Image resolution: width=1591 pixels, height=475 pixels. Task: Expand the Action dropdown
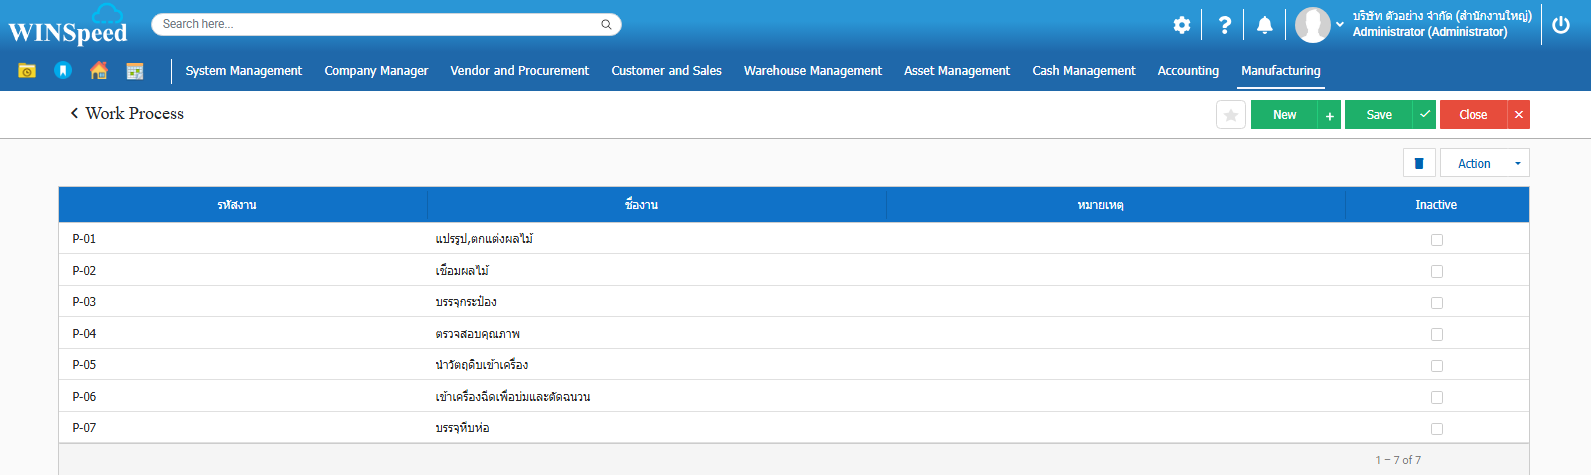point(1484,163)
